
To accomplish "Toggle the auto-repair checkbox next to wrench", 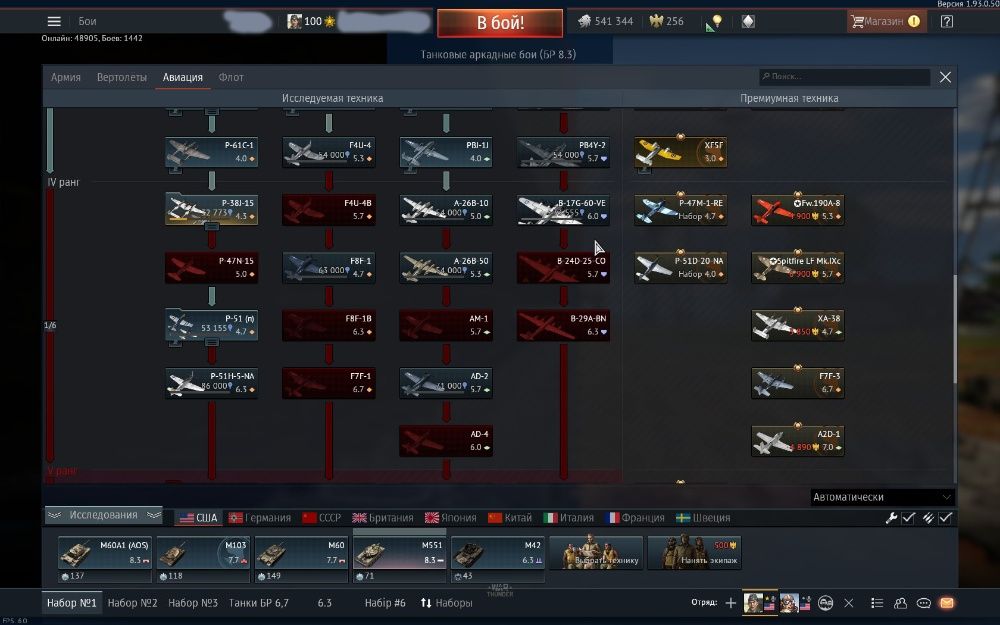I will point(909,518).
